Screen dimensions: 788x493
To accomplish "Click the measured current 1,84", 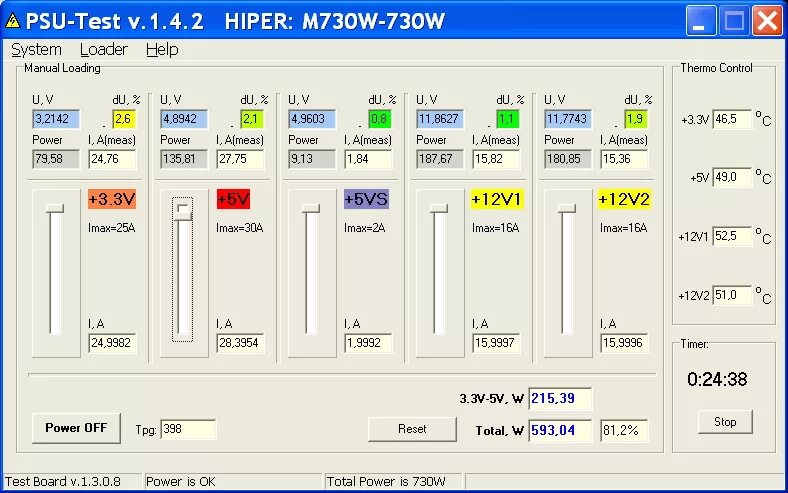I will tap(369, 159).
